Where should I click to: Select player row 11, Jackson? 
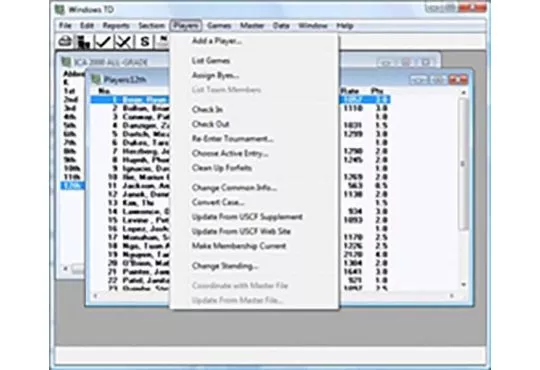click(240, 186)
